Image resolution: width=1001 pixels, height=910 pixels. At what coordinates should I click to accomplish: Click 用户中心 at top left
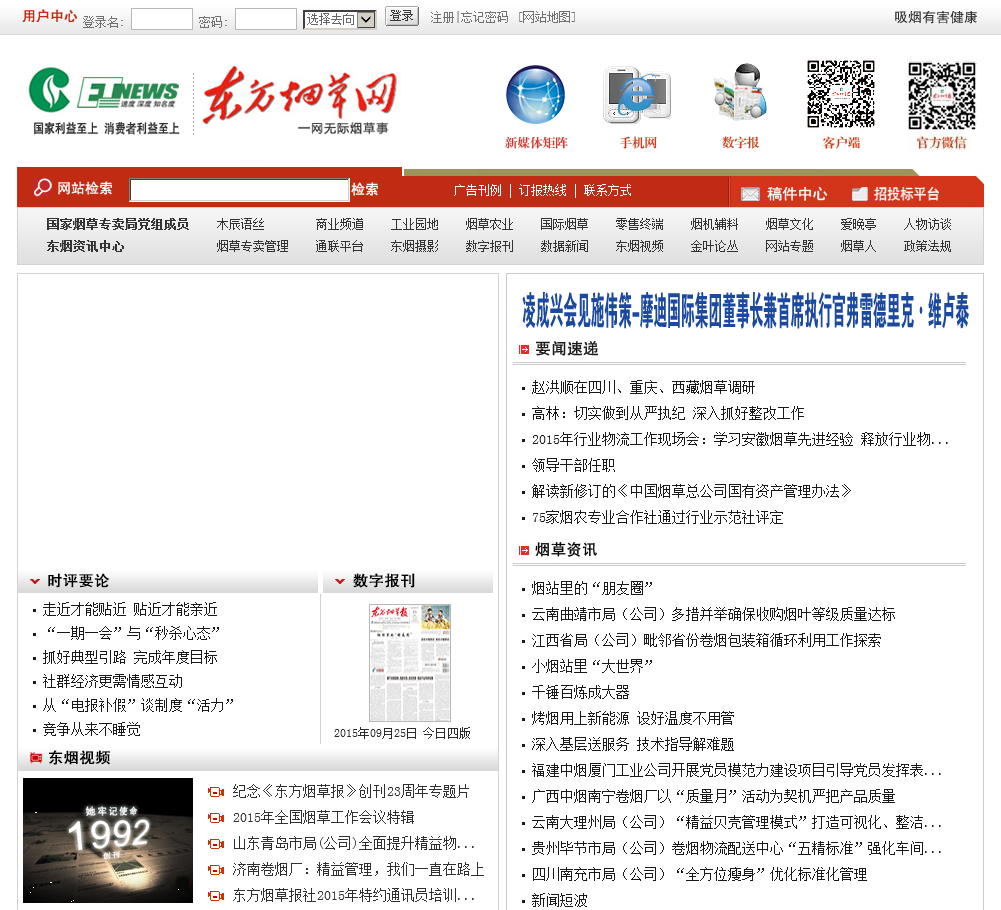pos(49,16)
